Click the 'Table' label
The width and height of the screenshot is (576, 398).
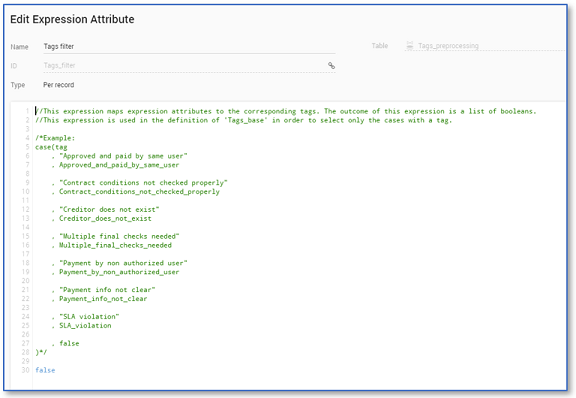380,46
